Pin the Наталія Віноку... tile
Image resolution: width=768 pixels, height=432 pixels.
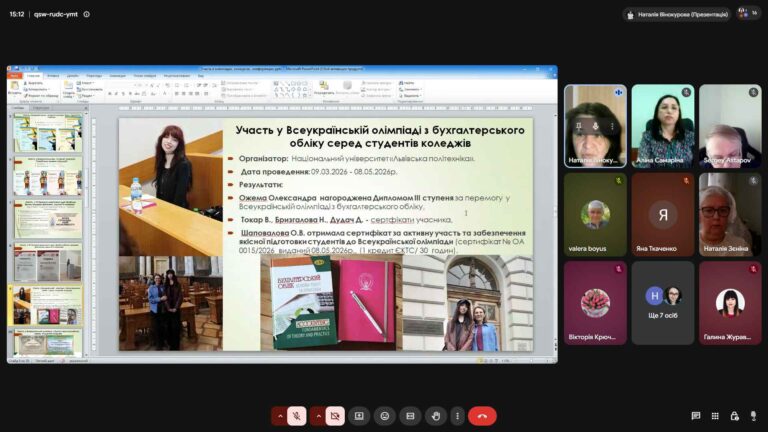(579, 126)
